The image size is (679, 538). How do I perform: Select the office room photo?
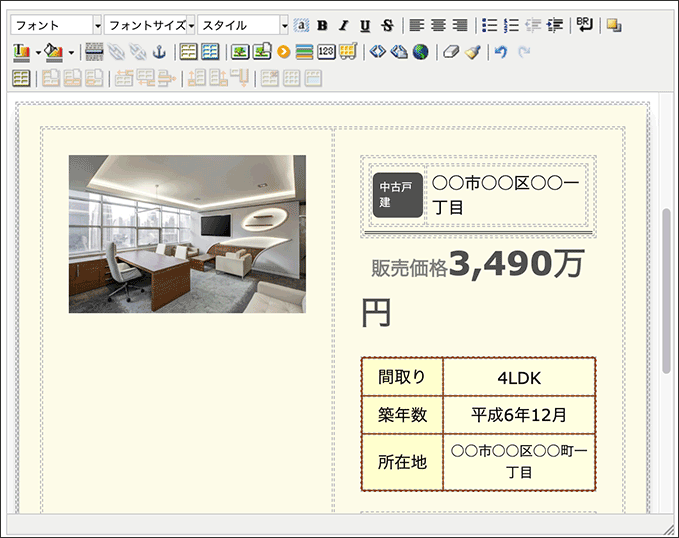[x=188, y=234]
